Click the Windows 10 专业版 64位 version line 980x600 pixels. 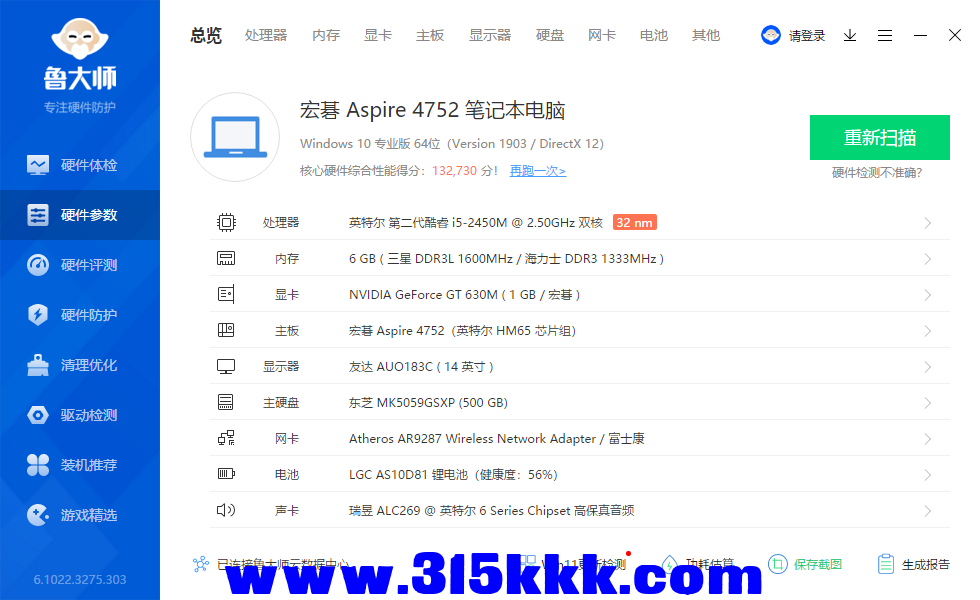pyautogui.click(x=452, y=144)
